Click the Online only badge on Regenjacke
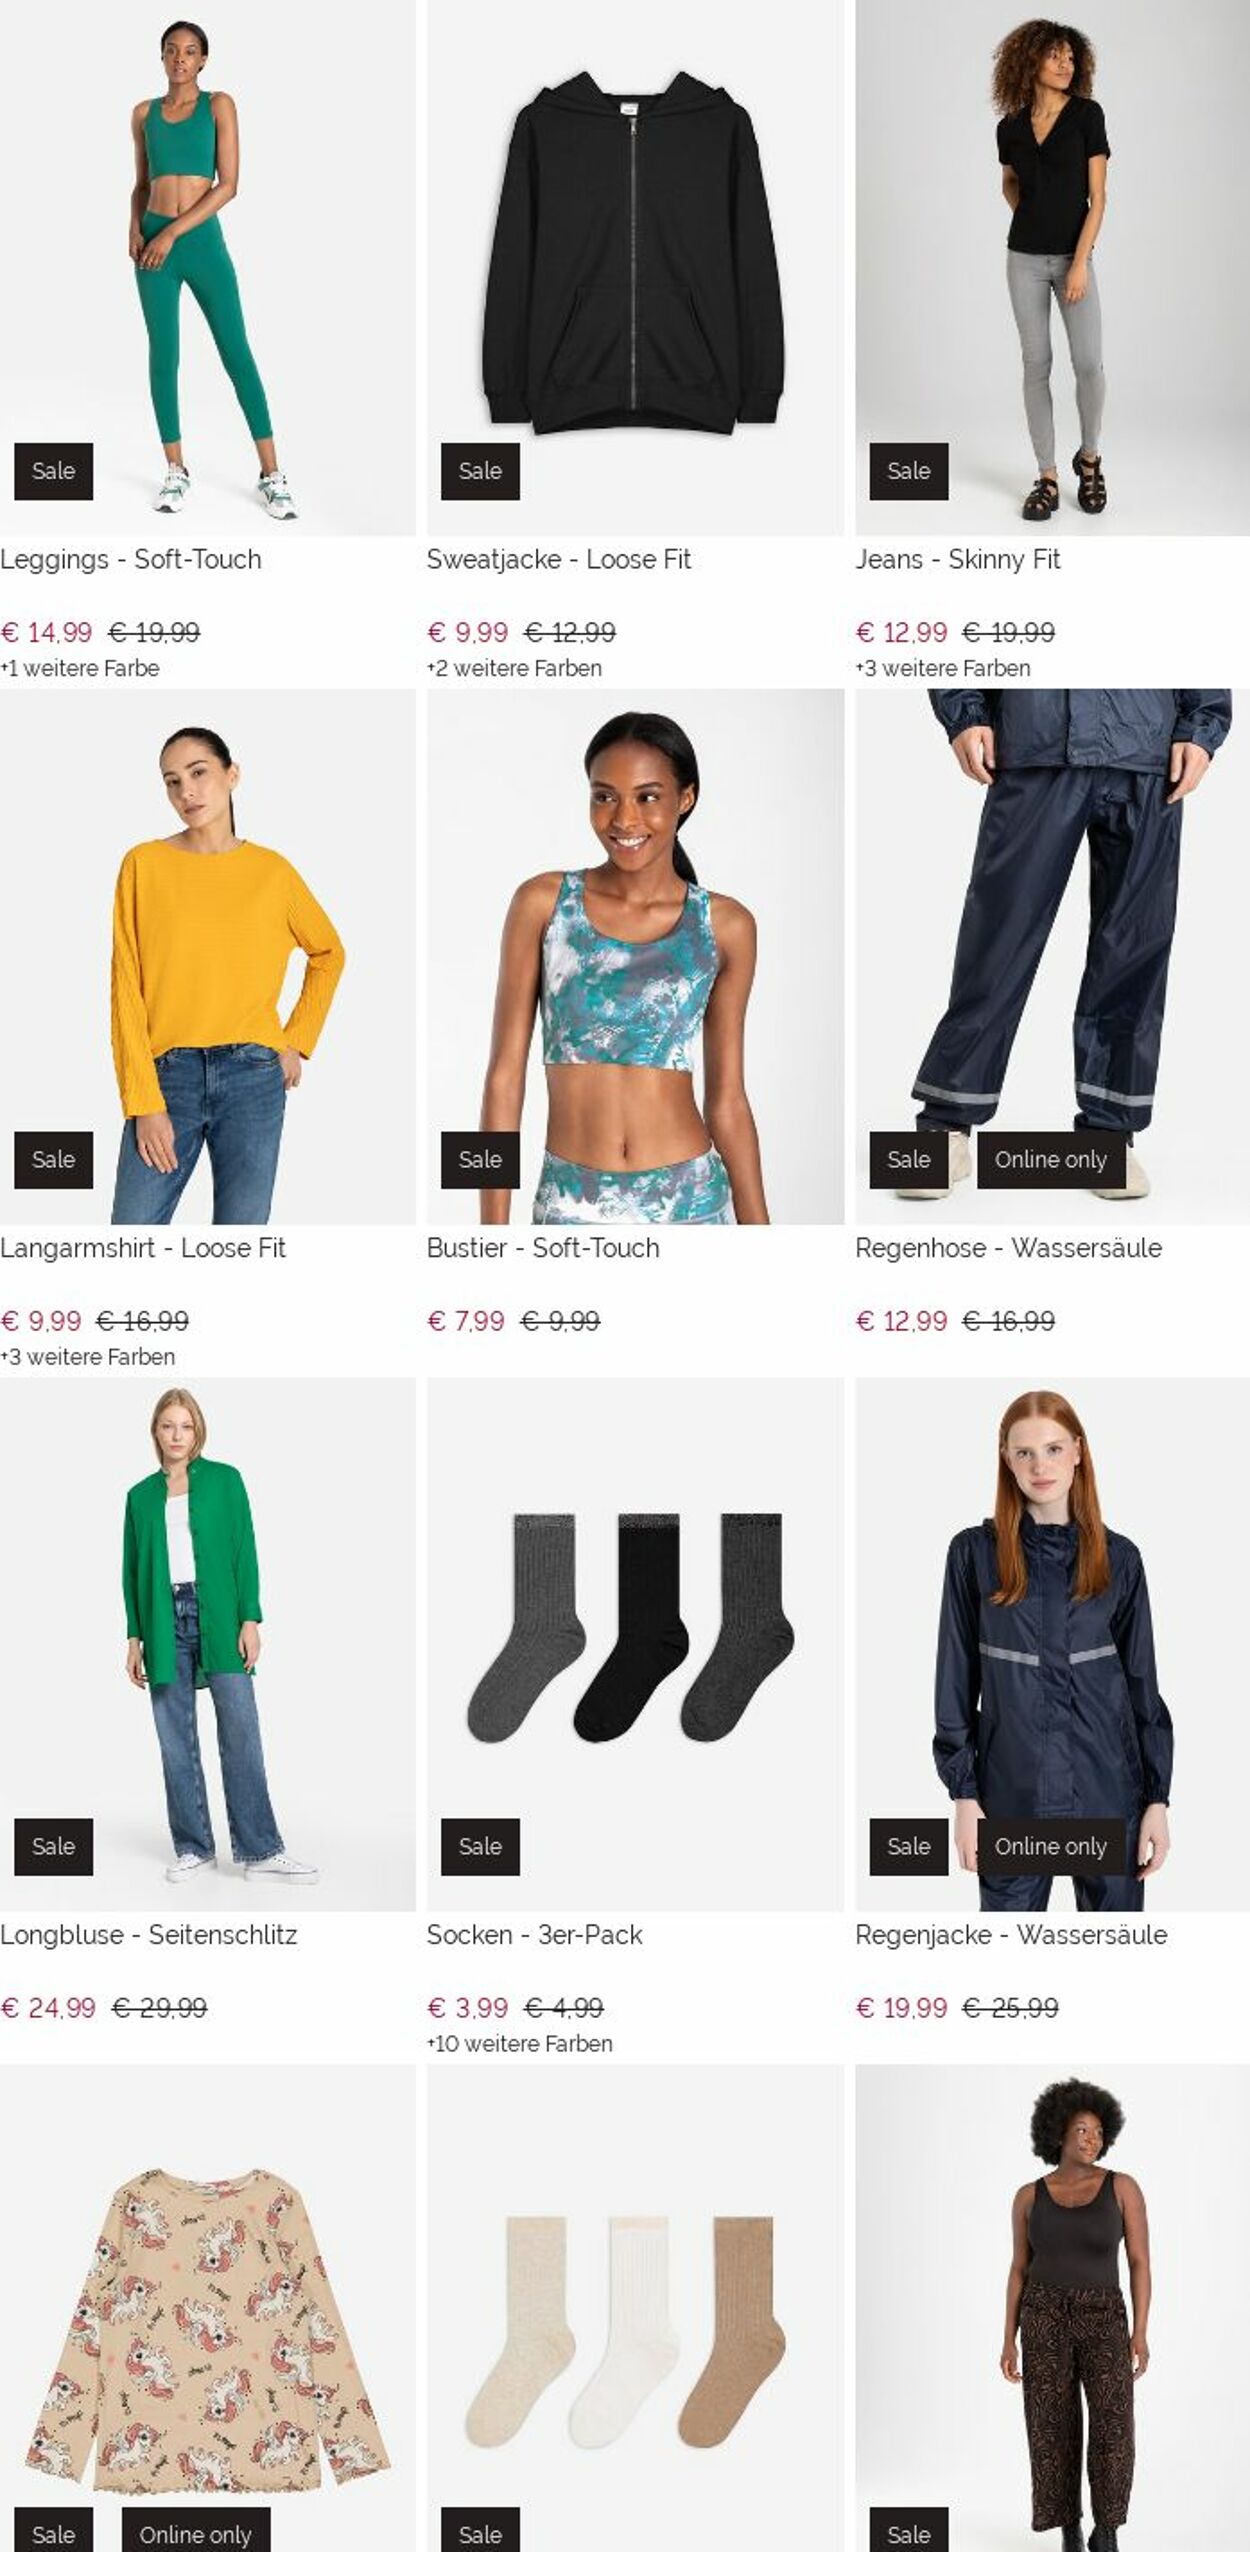Screen dimensions: 1250x2552 [x=1051, y=1847]
